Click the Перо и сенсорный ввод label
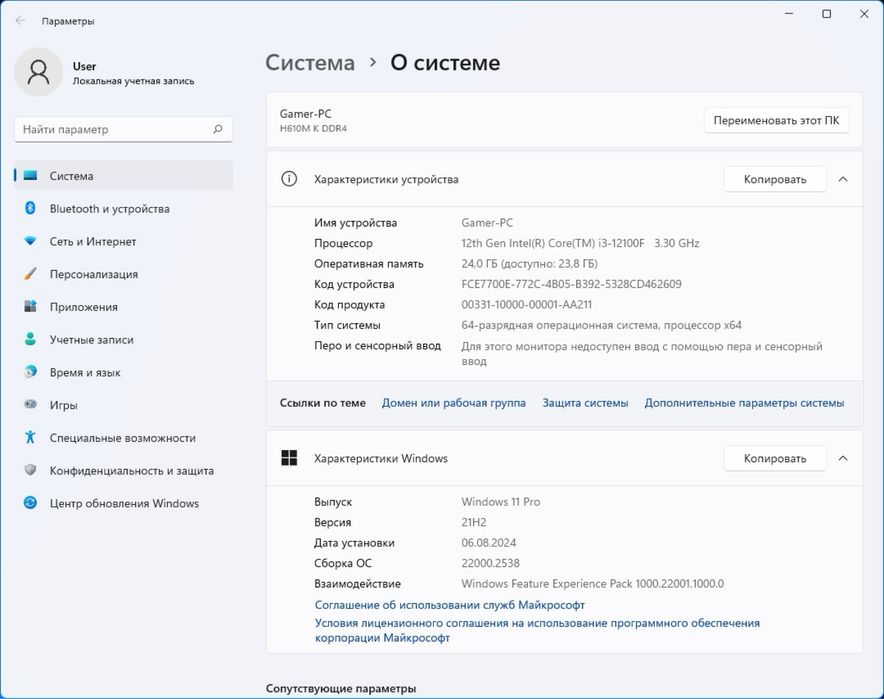884x699 pixels. (377, 346)
